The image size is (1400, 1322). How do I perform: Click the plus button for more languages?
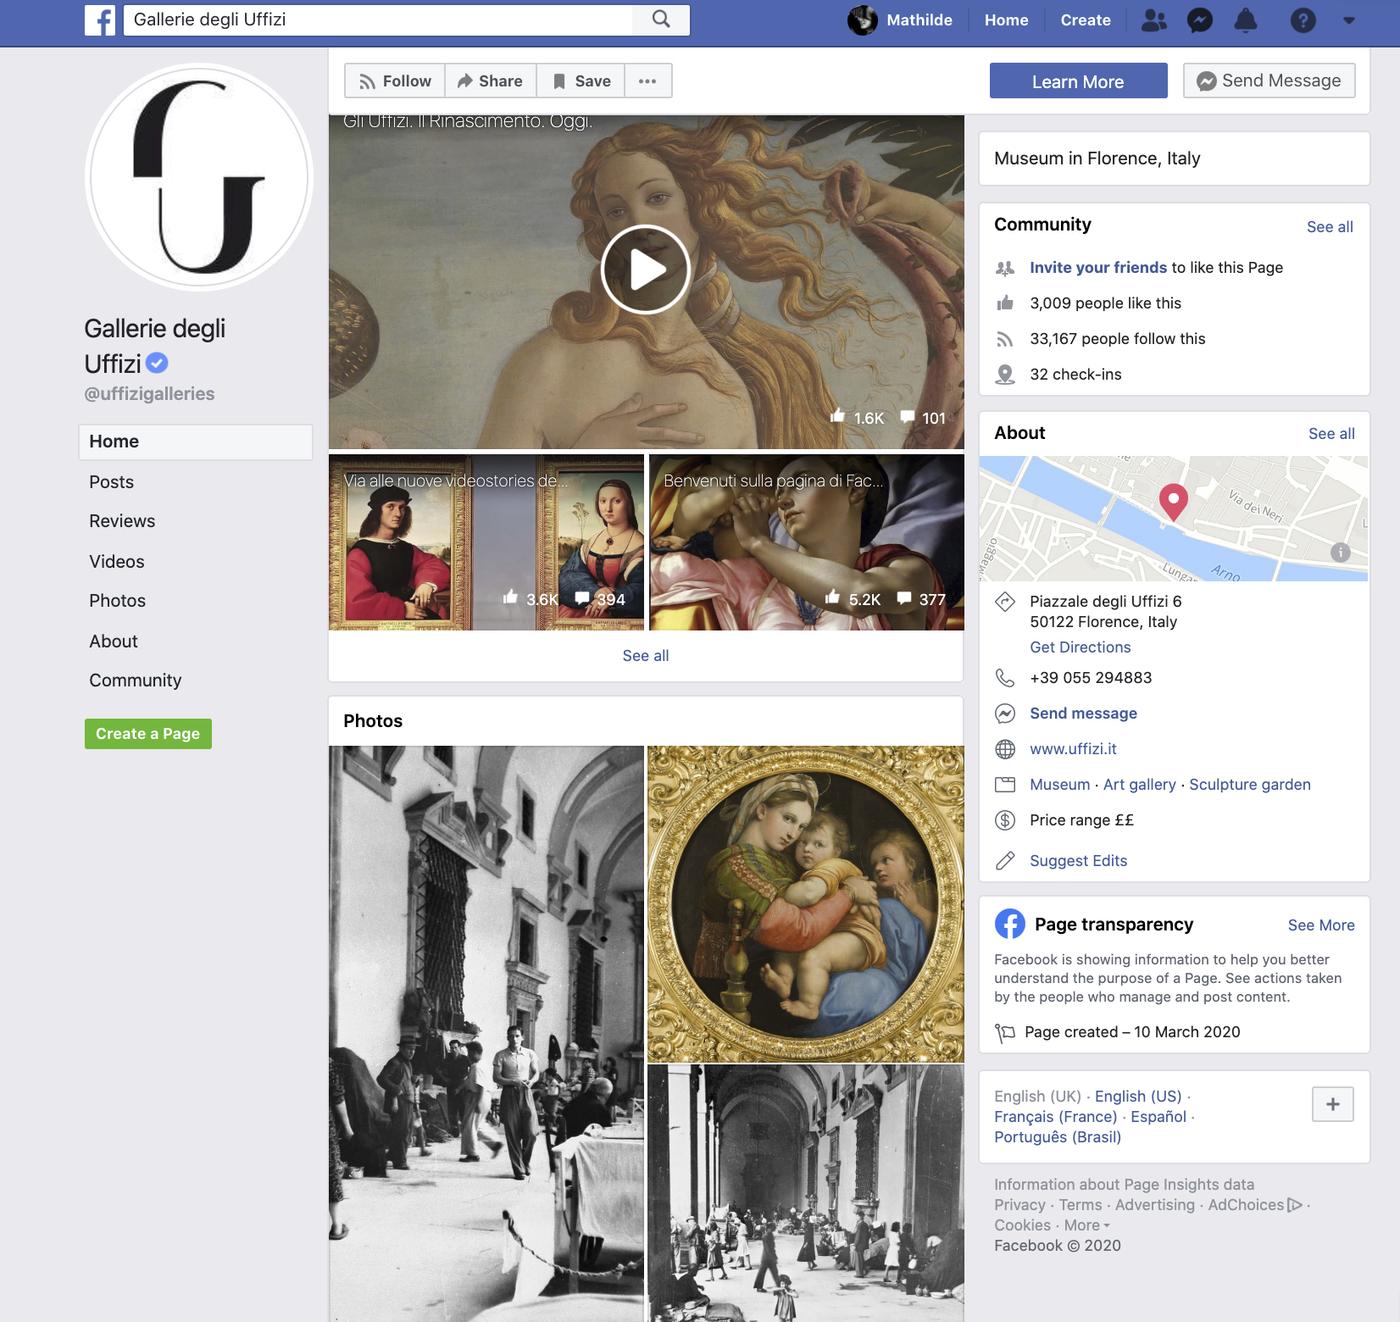coord(1333,1105)
